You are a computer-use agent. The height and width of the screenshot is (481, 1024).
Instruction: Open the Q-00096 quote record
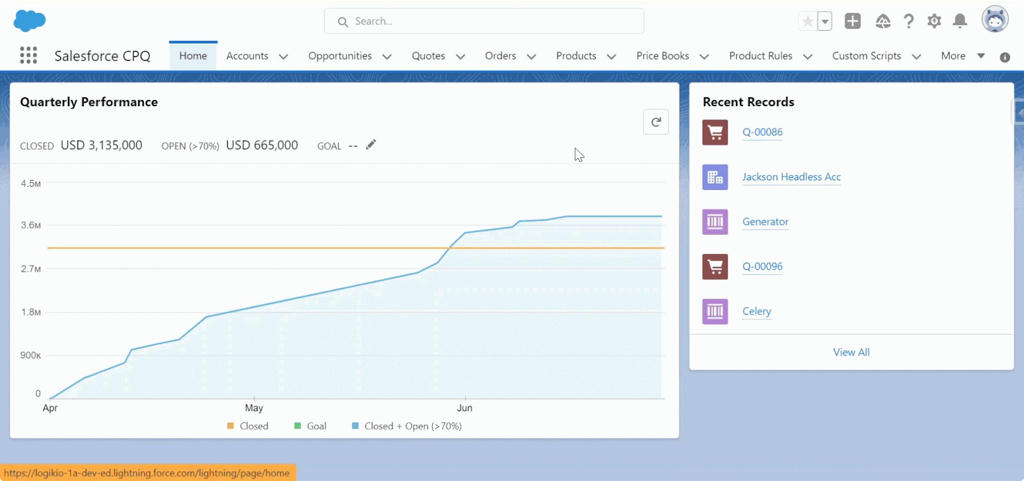click(x=762, y=267)
